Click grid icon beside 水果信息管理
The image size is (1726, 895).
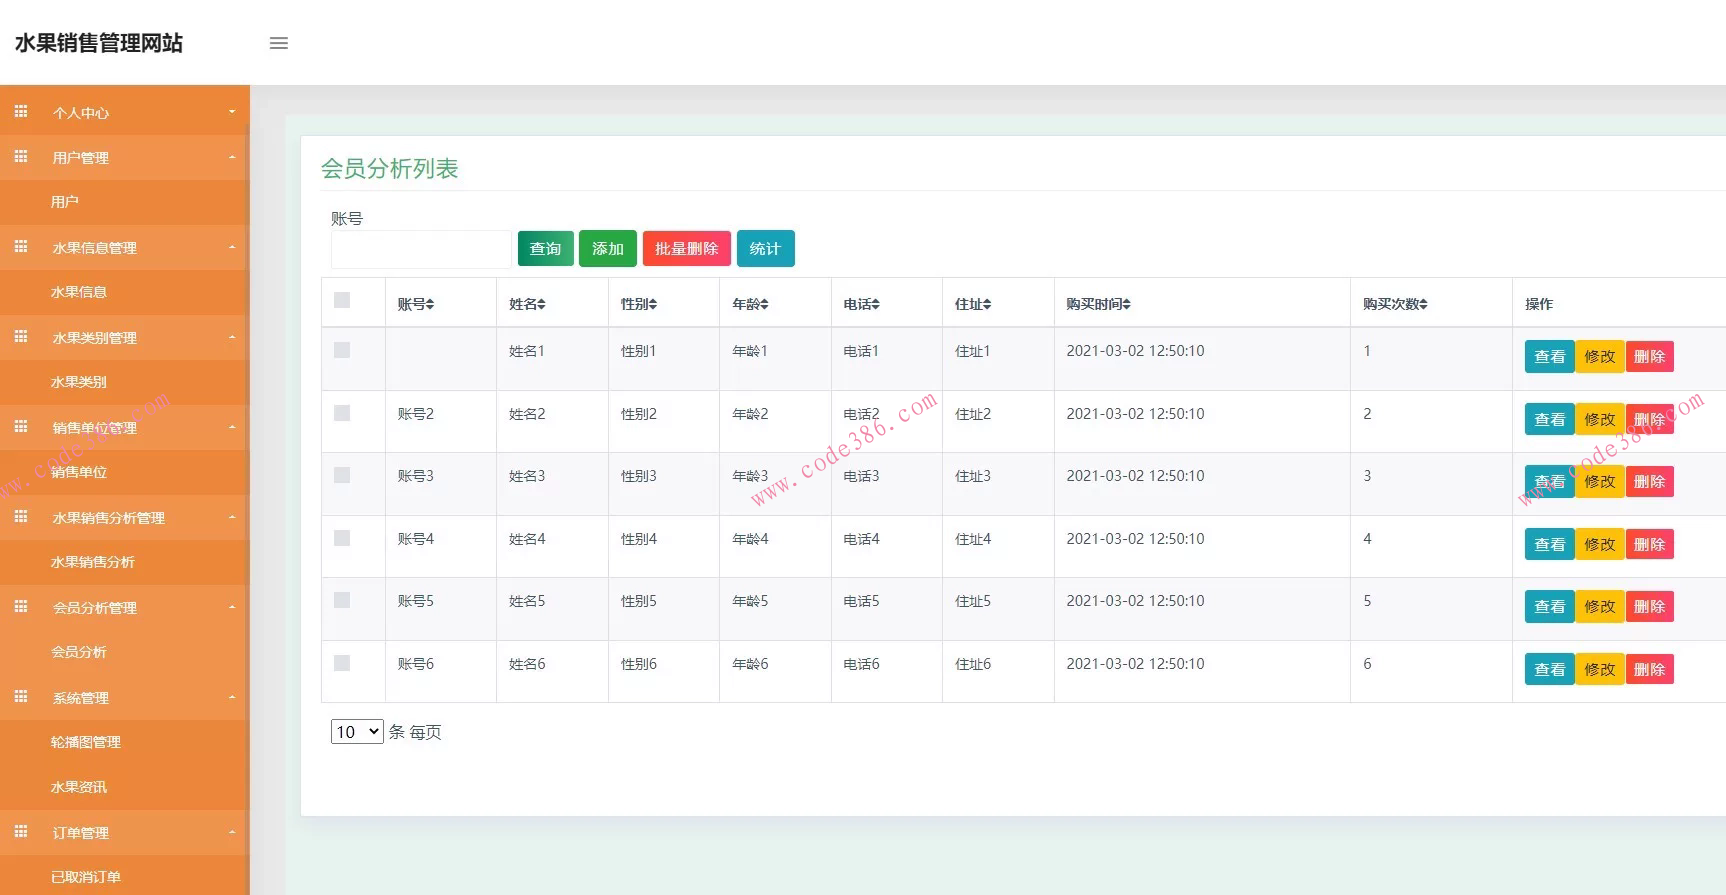(21, 247)
